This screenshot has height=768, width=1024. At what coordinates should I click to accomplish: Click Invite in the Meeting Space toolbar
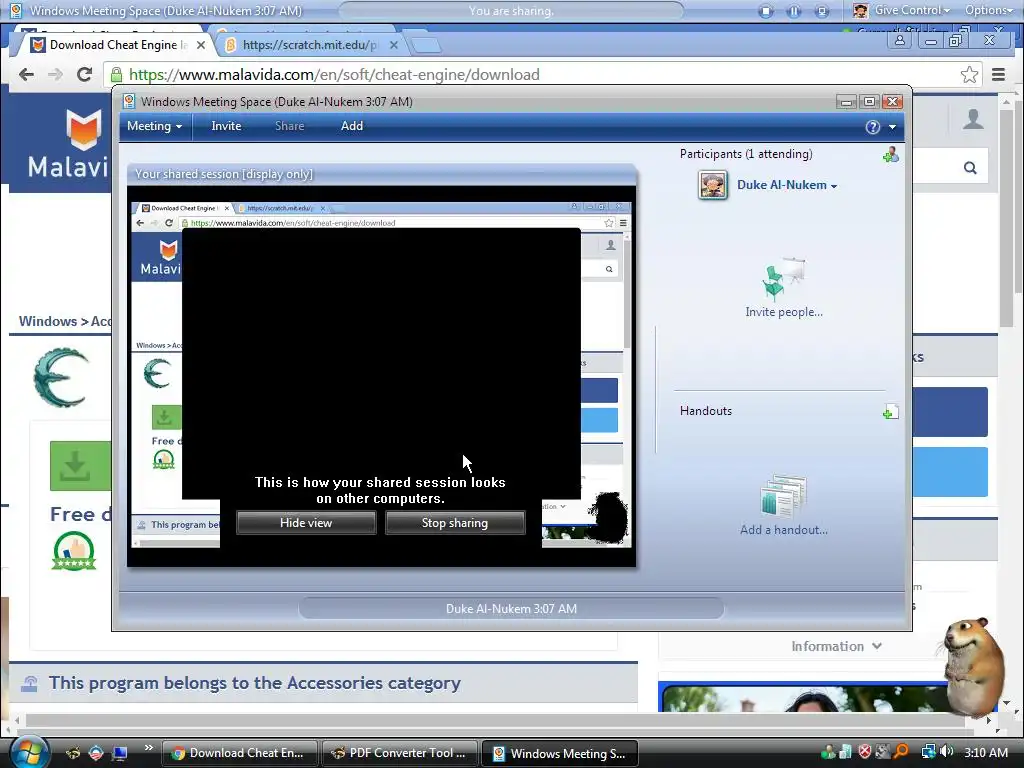coord(226,126)
